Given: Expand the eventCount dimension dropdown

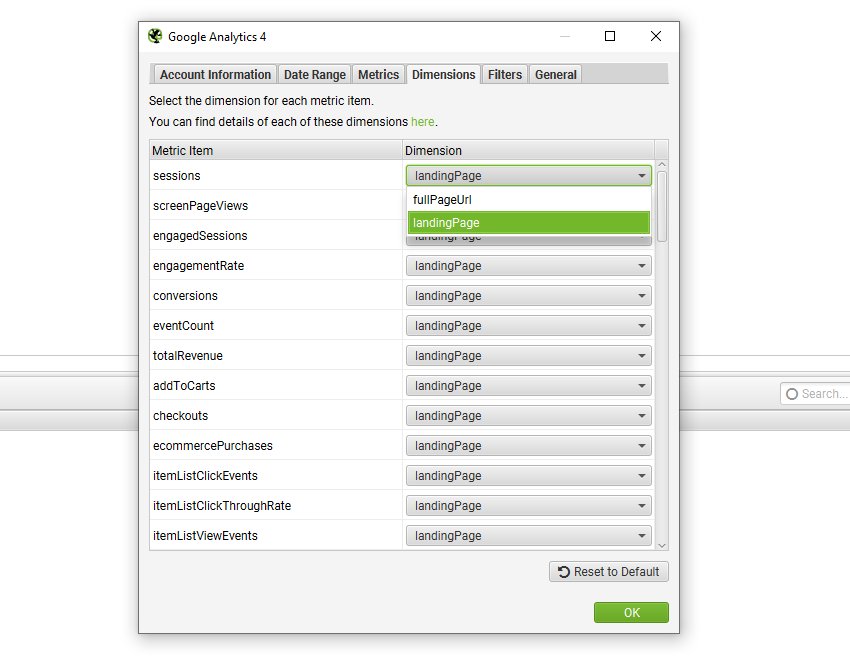Looking at the screenshot, I should [529, 326].
